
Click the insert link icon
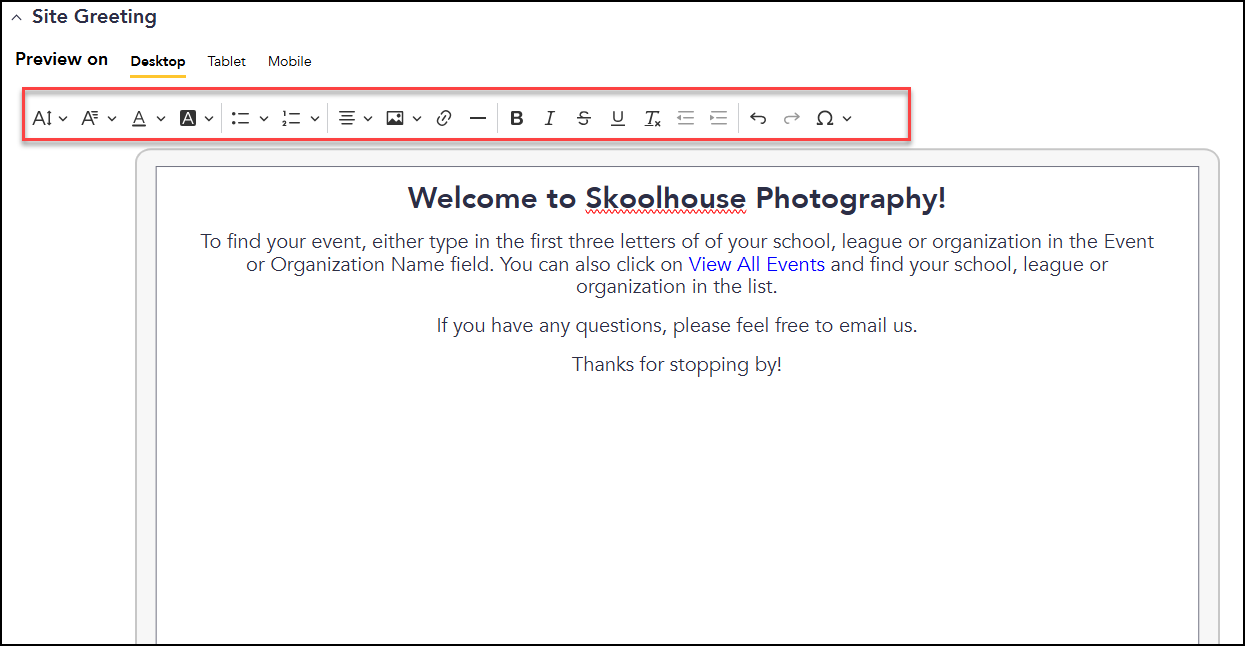pos(445,118)
